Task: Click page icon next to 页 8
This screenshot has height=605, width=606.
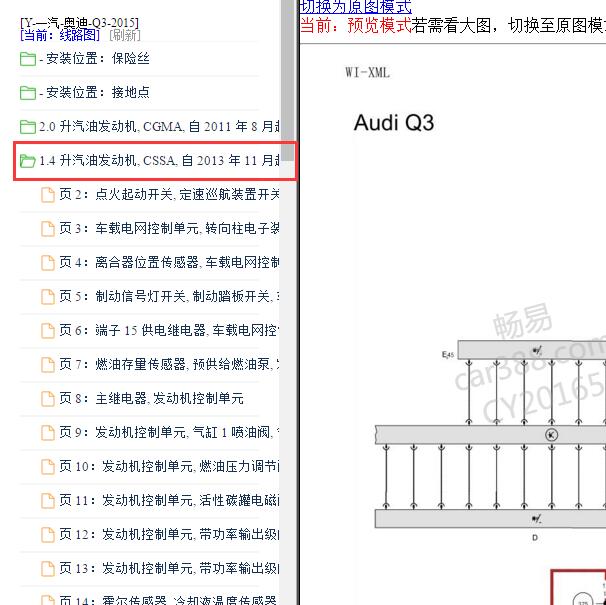Action: coord(48,399)
